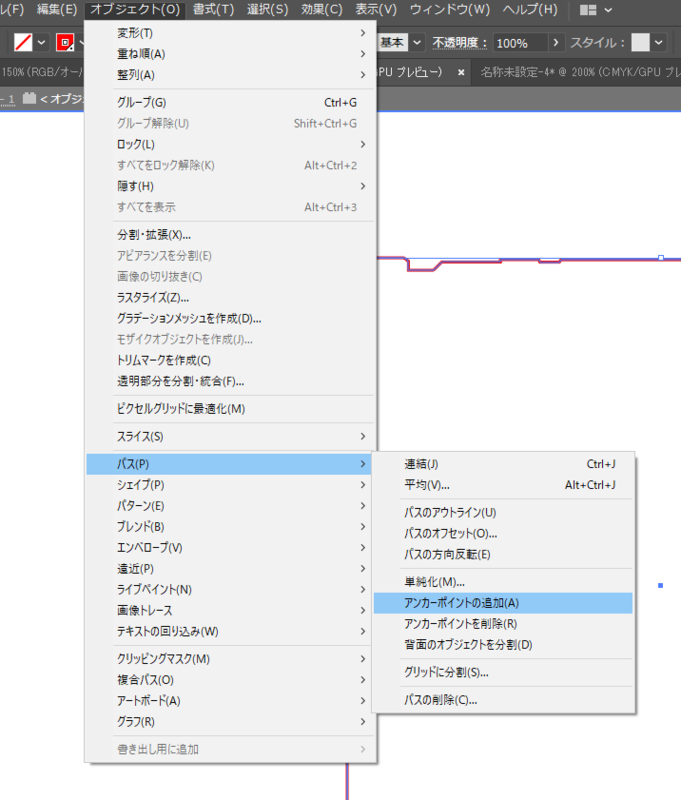Screen dimensions: 681x800
Task: Switch to the 150% RGB document tab
Action: [42, 72]
